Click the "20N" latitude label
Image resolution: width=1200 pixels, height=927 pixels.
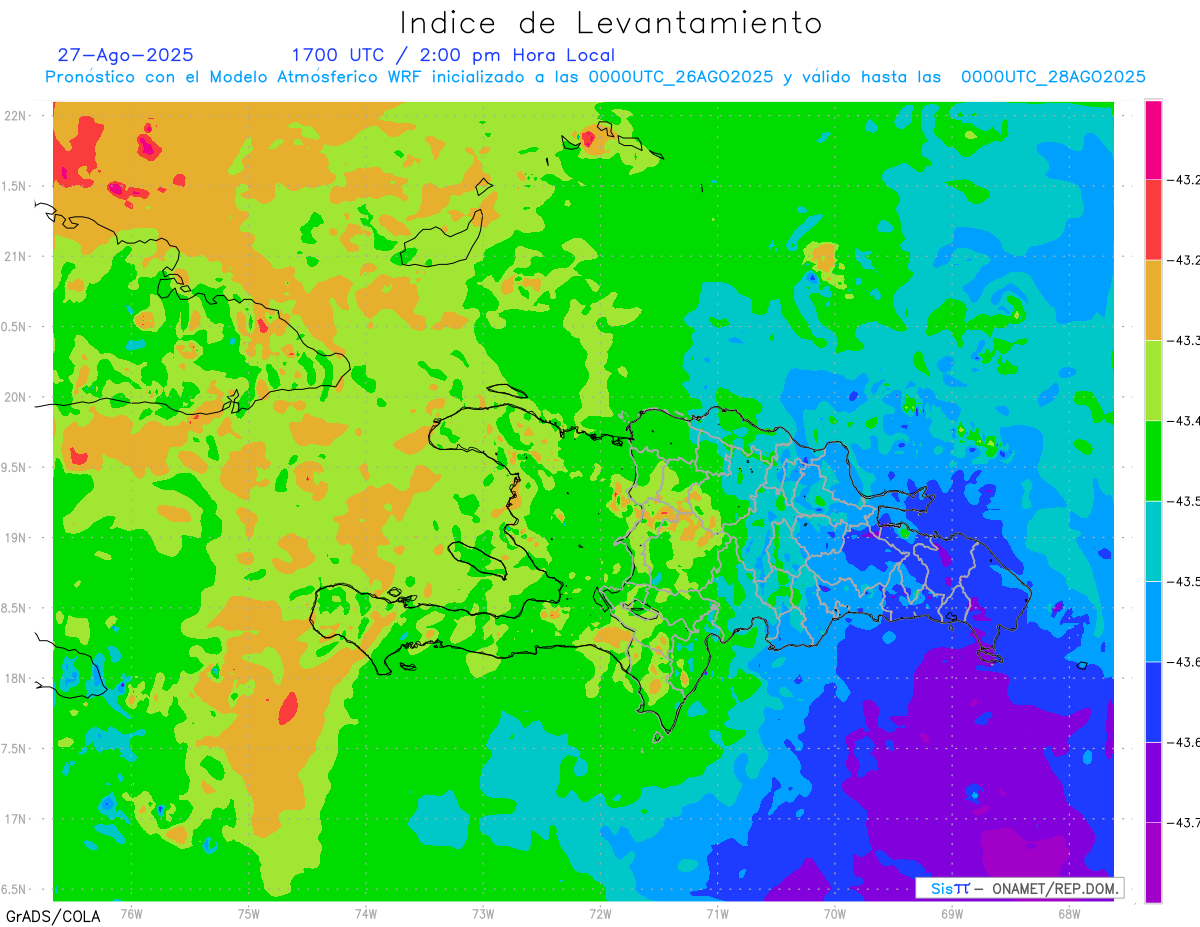click(17, 397)
